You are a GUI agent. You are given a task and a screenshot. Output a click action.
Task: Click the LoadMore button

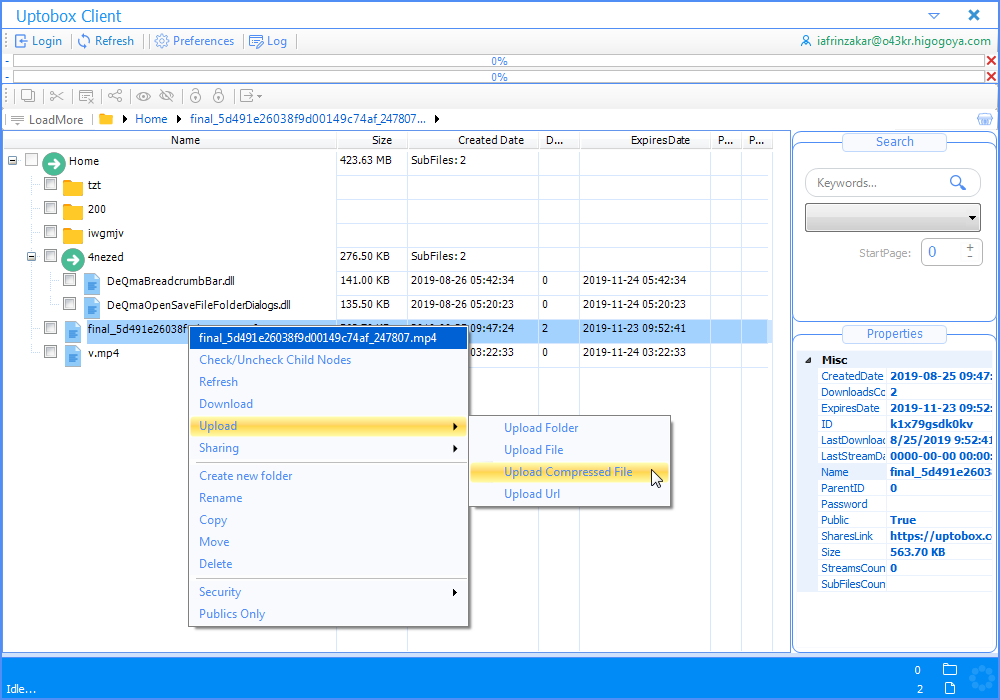47,119
